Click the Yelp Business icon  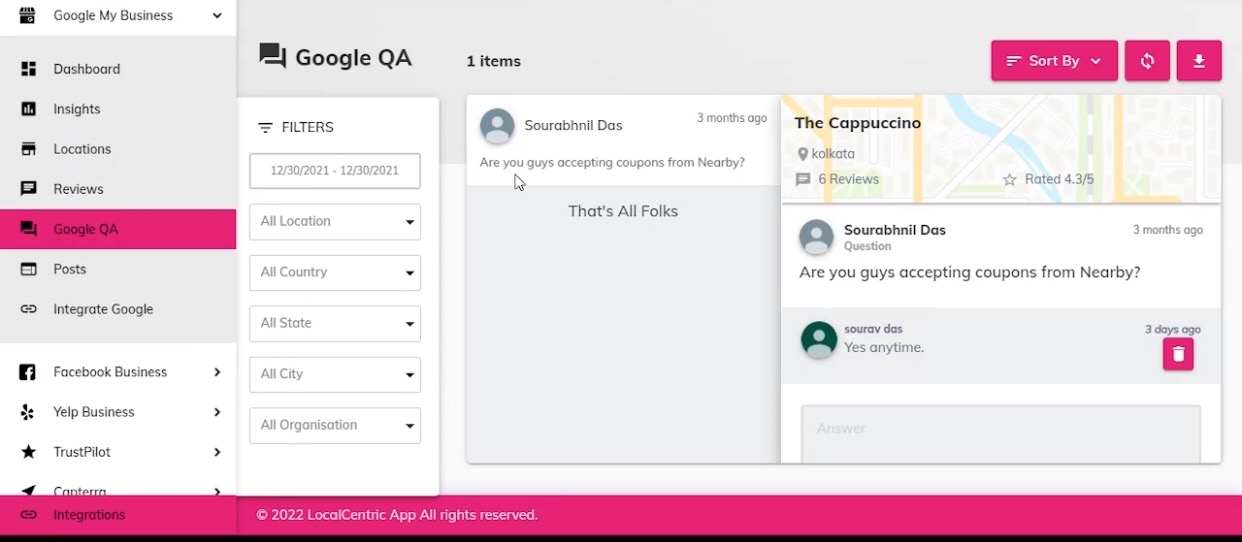[x=29, y=412]
